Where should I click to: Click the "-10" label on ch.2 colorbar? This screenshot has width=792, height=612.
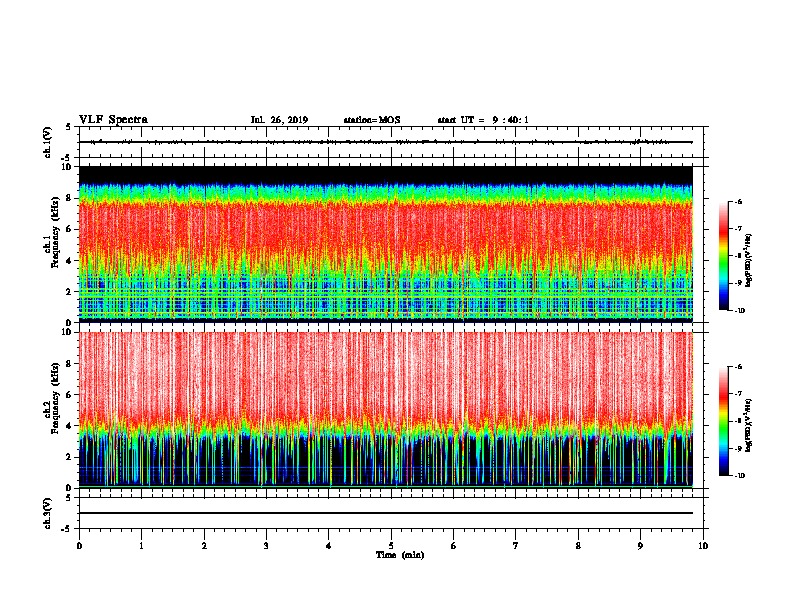740,476
